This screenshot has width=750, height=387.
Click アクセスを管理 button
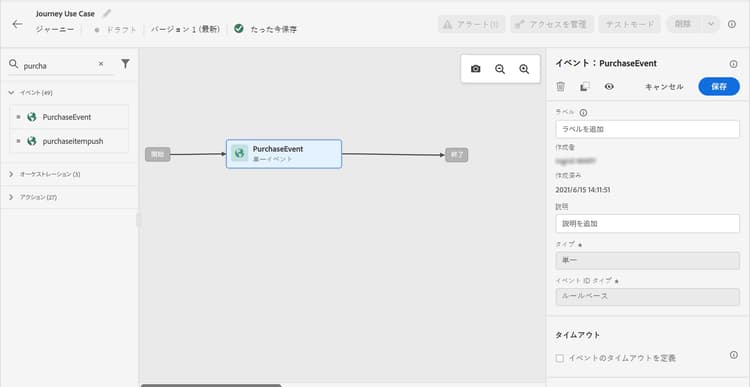click(x=552, y=24)
